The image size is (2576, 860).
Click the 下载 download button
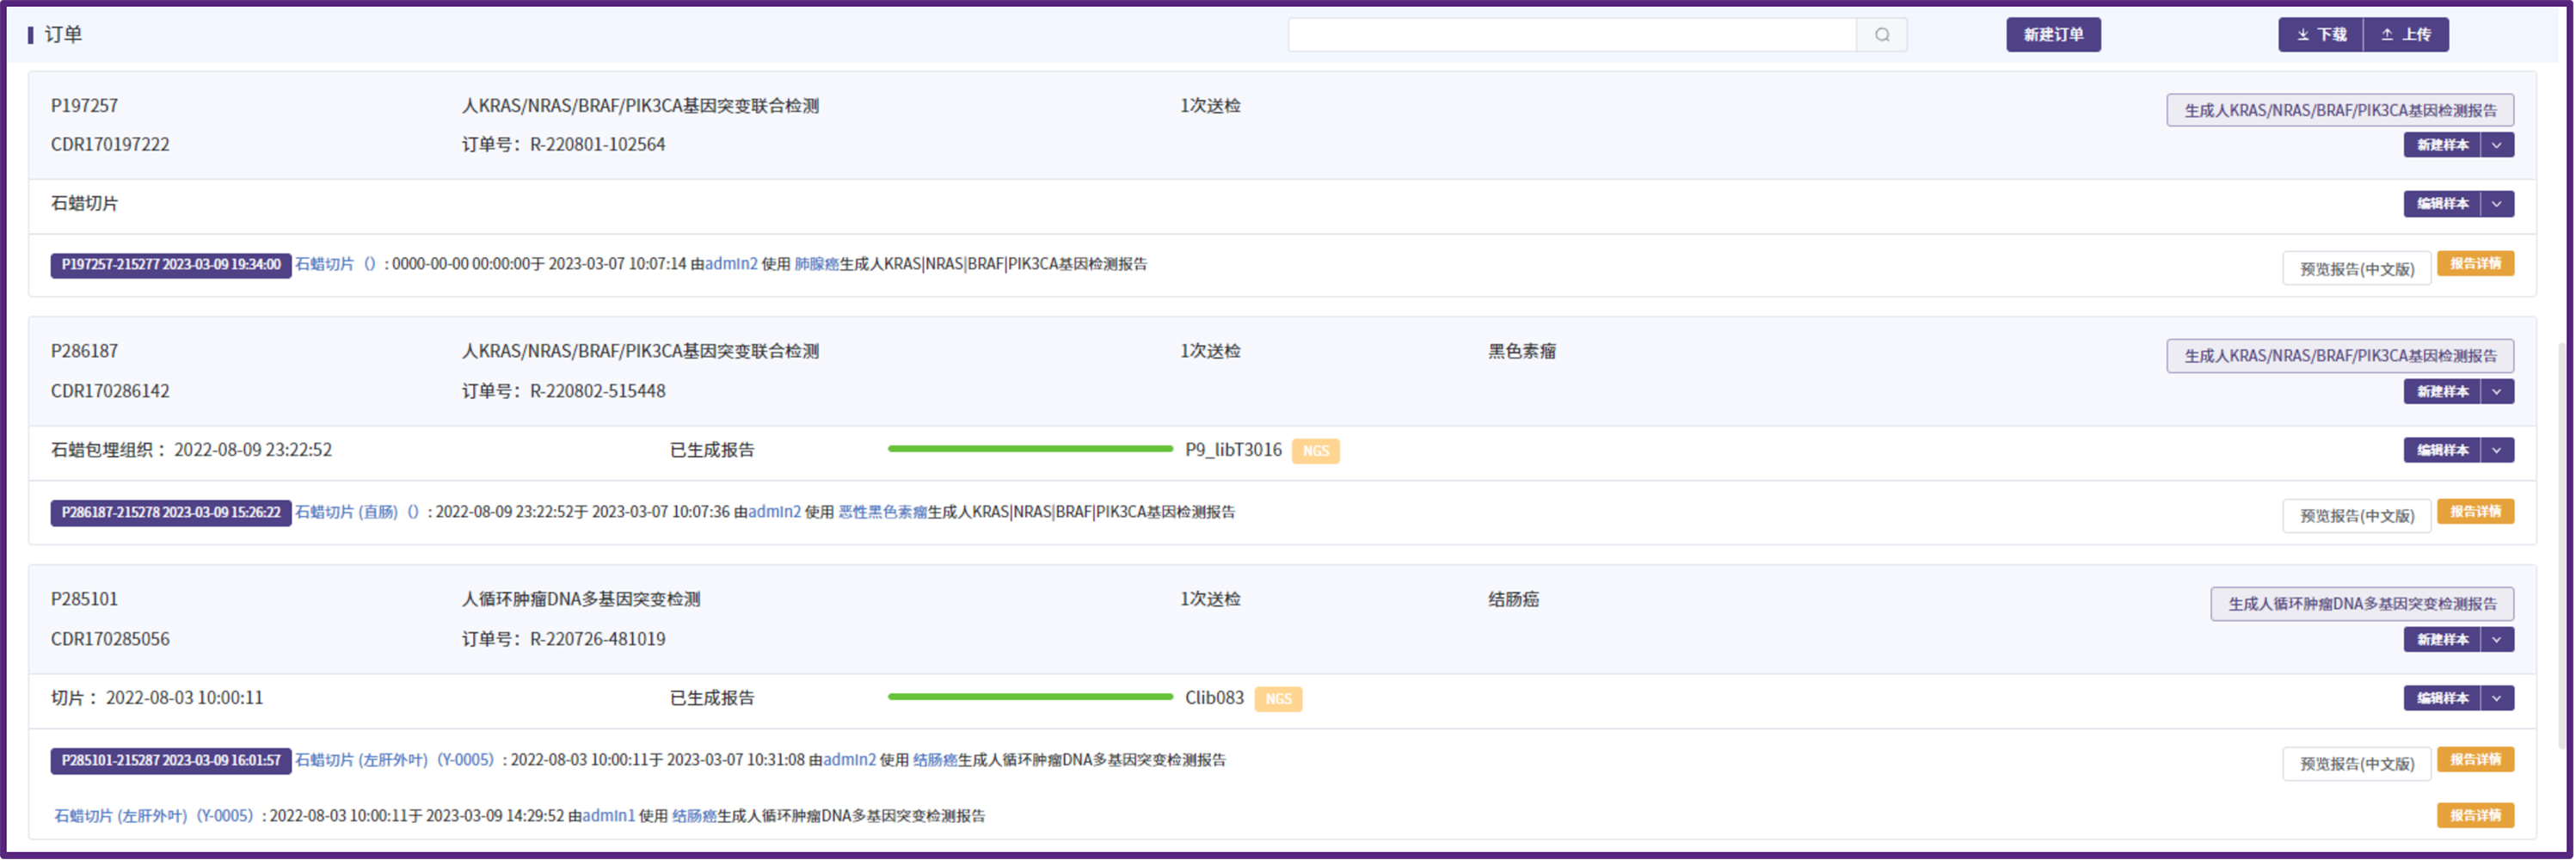point(2320,35)
